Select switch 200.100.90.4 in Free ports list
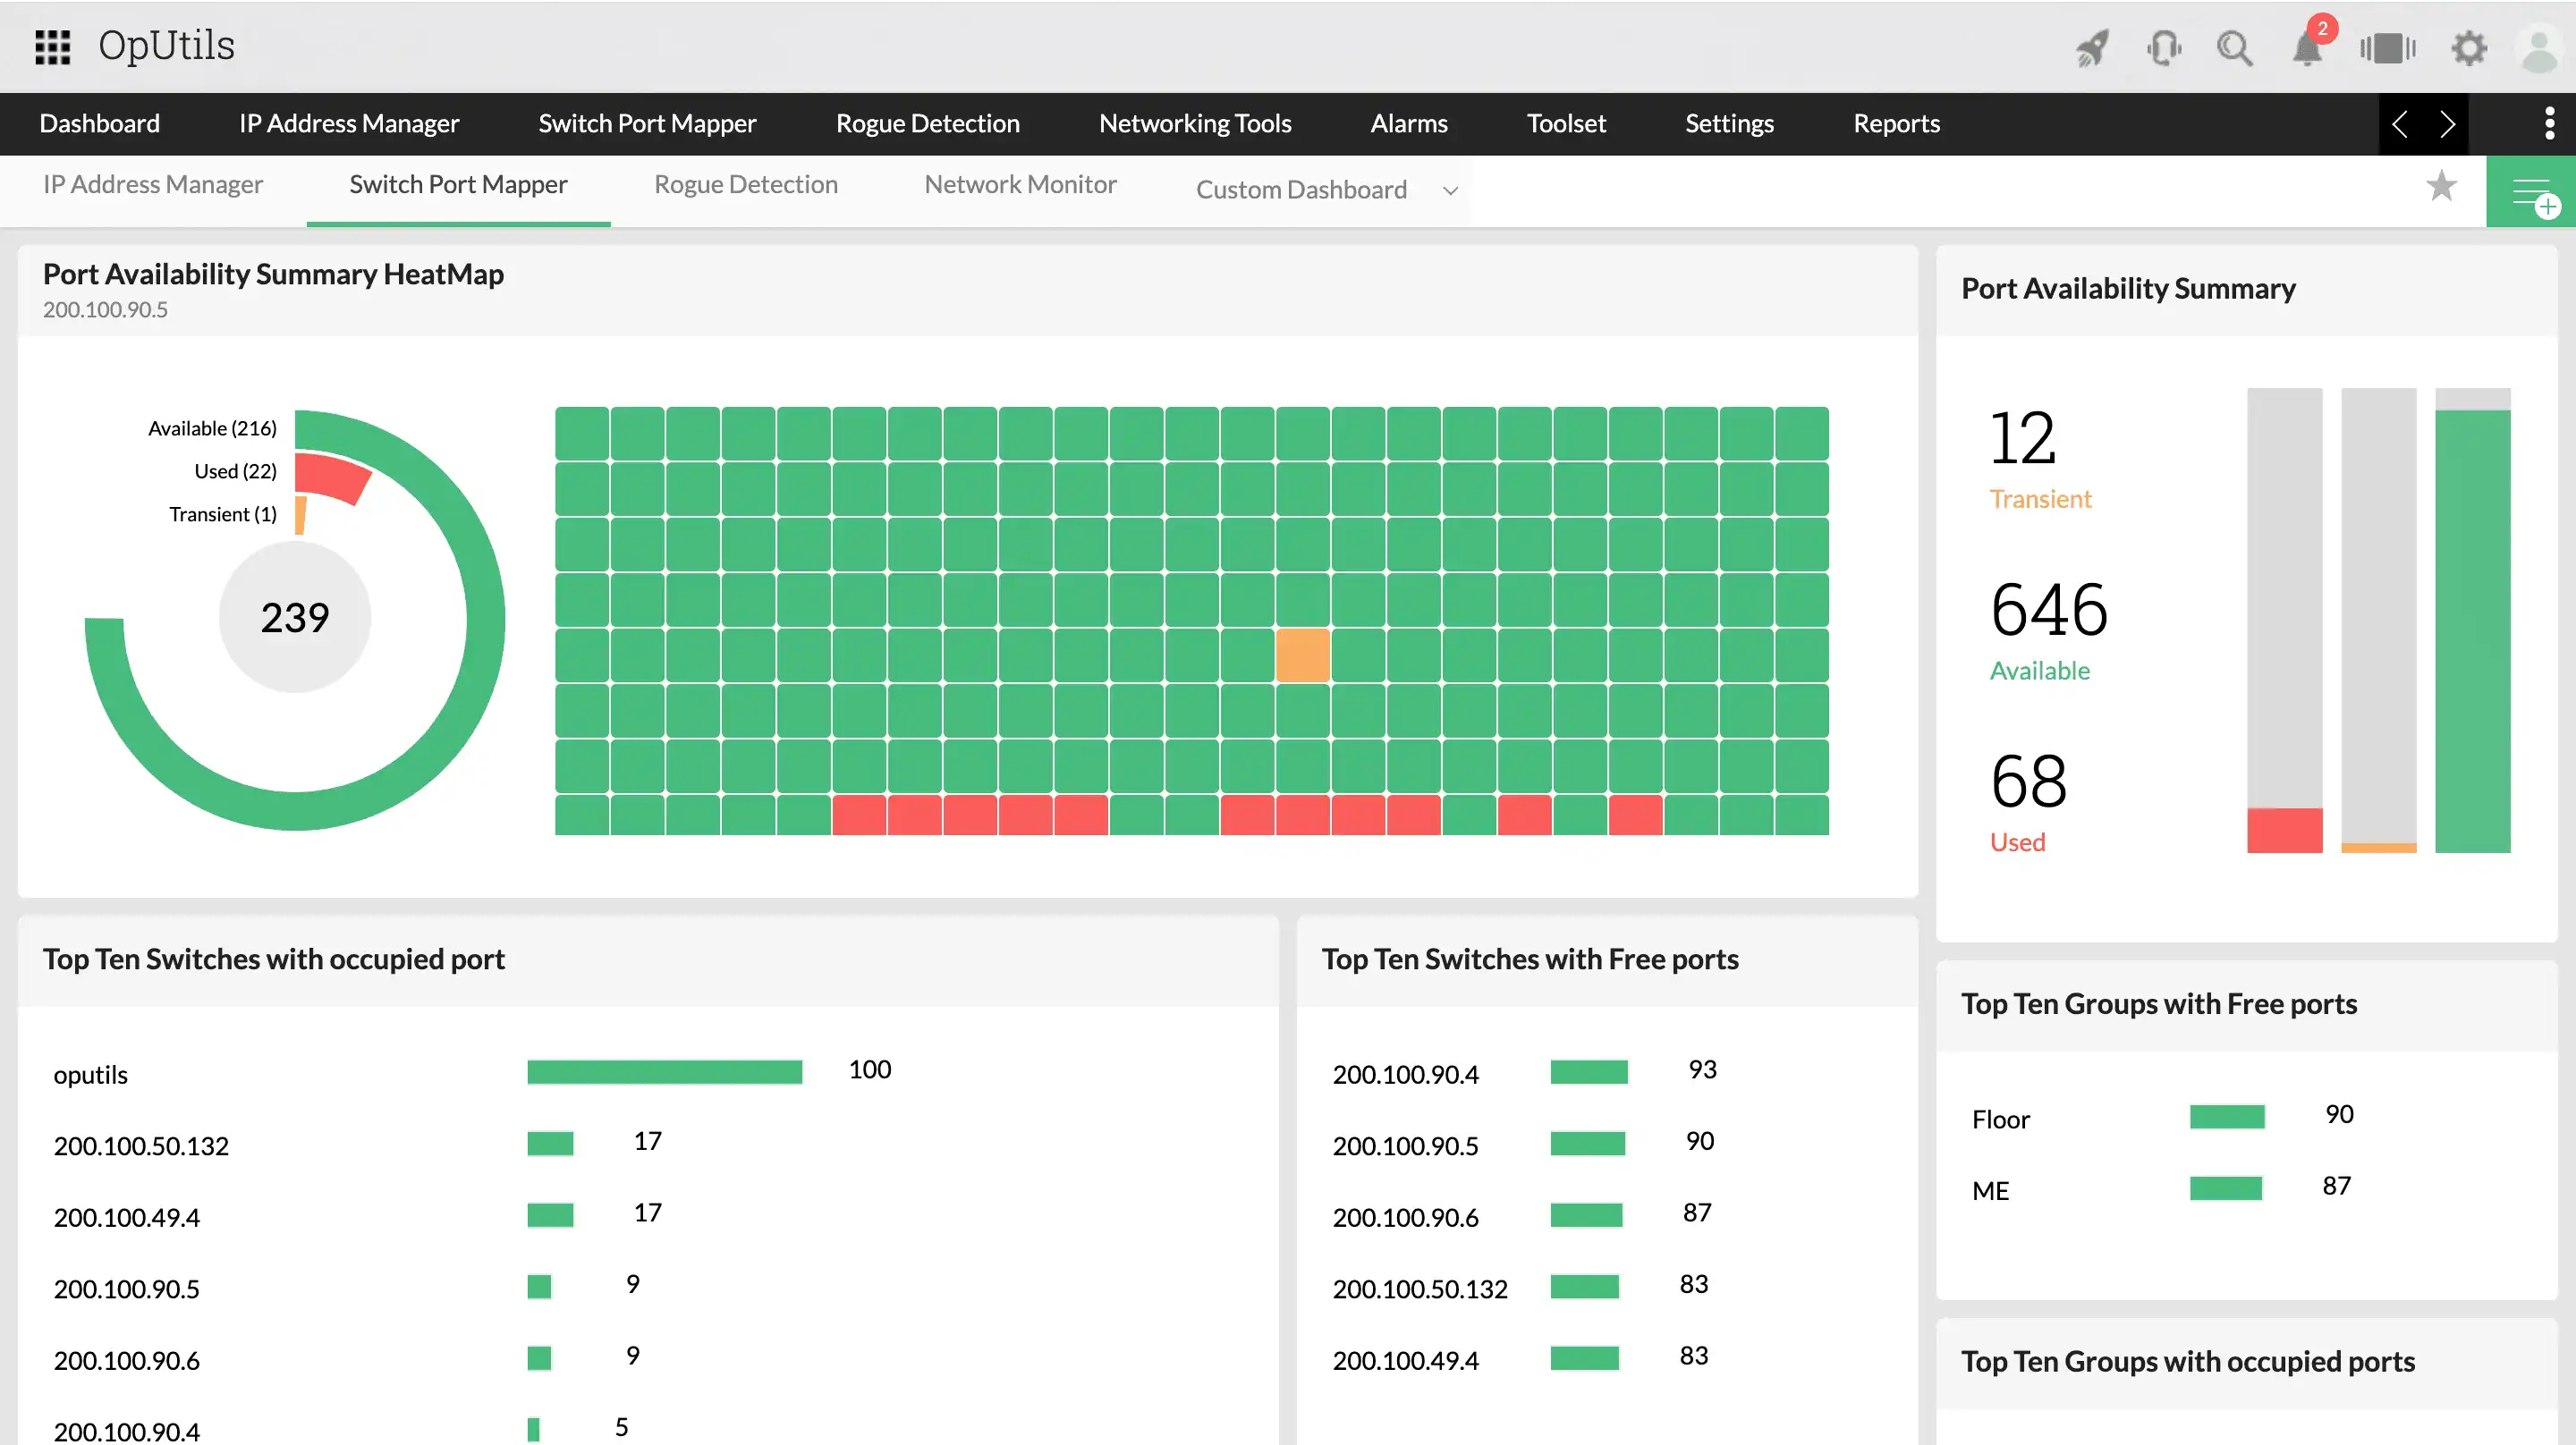 [x=1406, y=1074]
